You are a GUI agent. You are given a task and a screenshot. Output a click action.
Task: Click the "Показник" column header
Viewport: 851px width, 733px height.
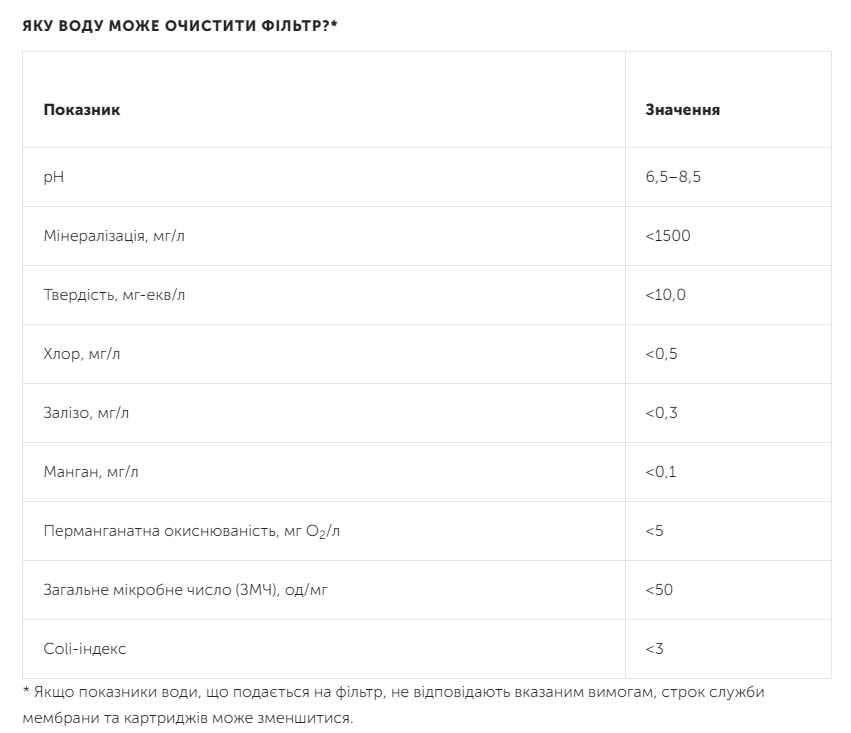click(x=82, y=110)
